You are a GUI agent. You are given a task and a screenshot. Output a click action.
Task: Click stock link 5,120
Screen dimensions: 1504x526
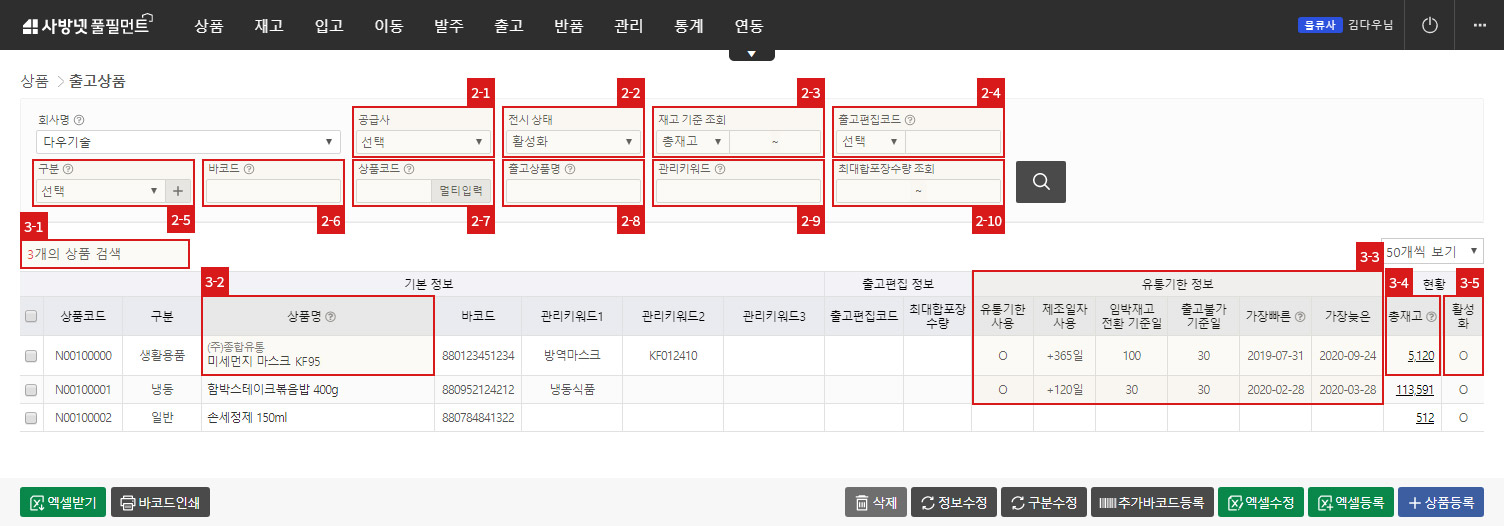pos(1420,355)
